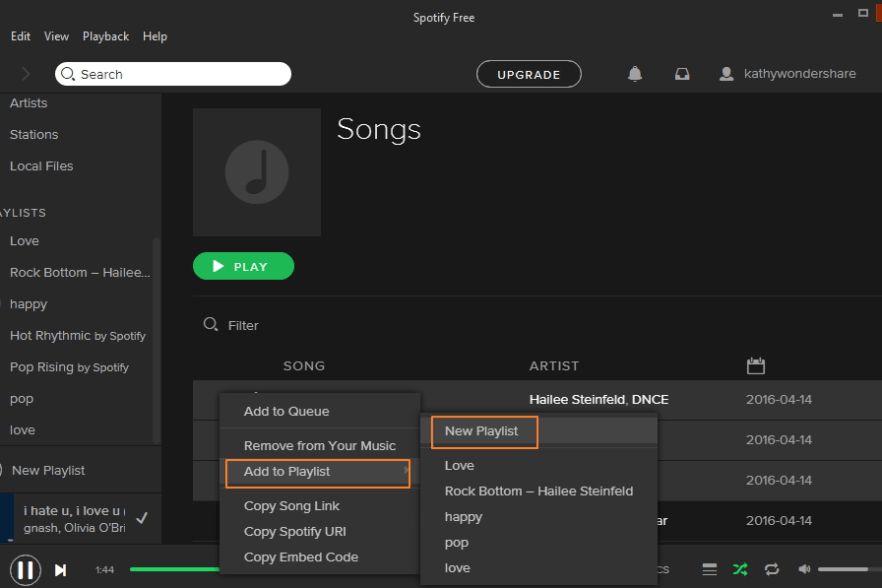Select Remove from Your Music
Viewport: 882px width, 588px height.
(x=320, y=446)
